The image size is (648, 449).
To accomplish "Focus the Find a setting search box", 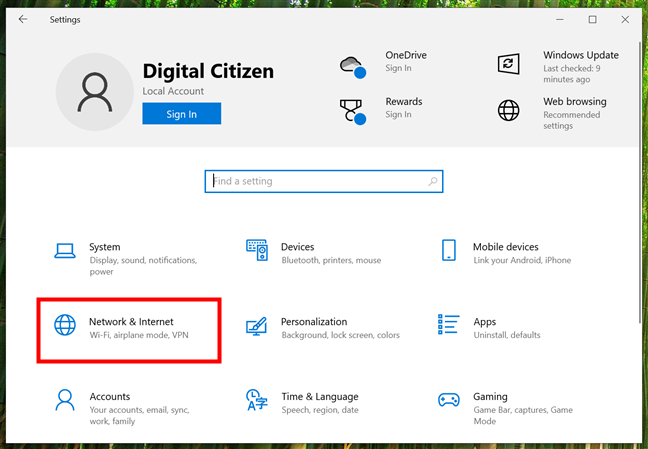I will click(x=324, y=181).
